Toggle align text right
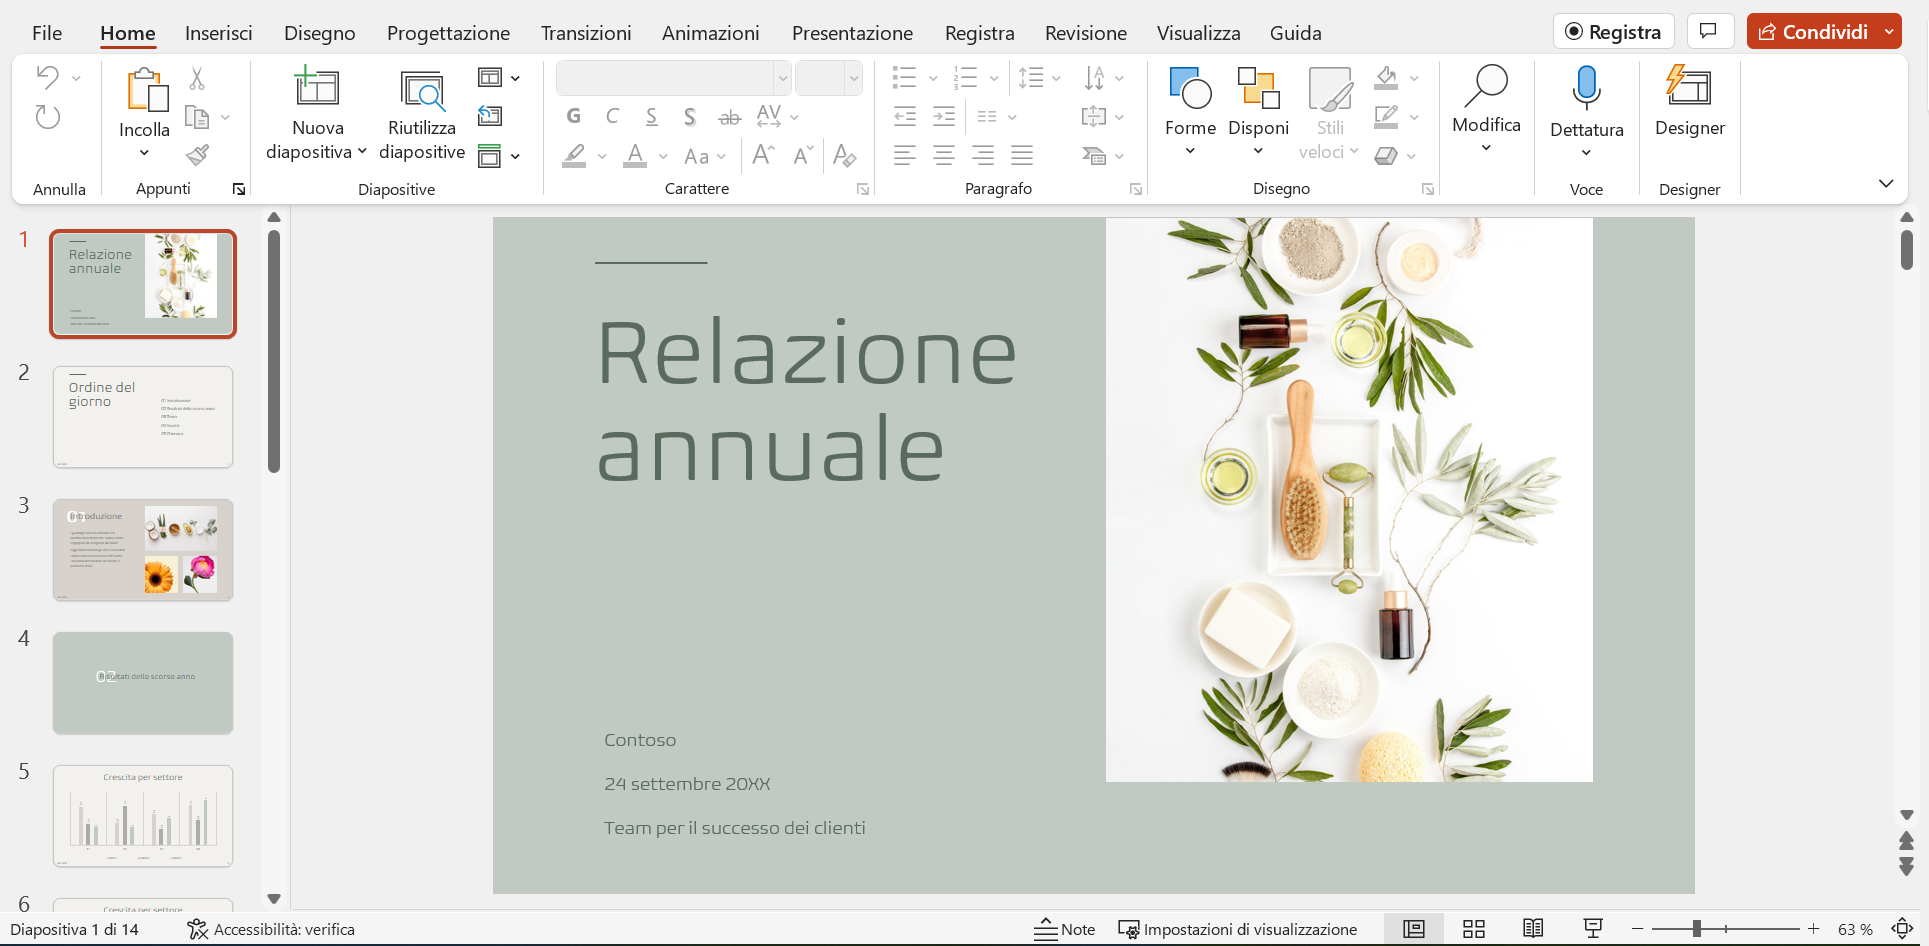This screenshot has width=1929, height=946. tap(983, 155)
